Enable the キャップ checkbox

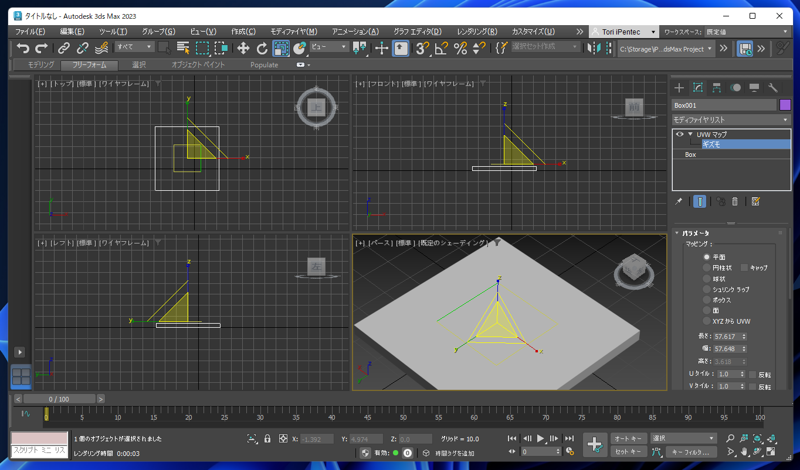(744, 267)
